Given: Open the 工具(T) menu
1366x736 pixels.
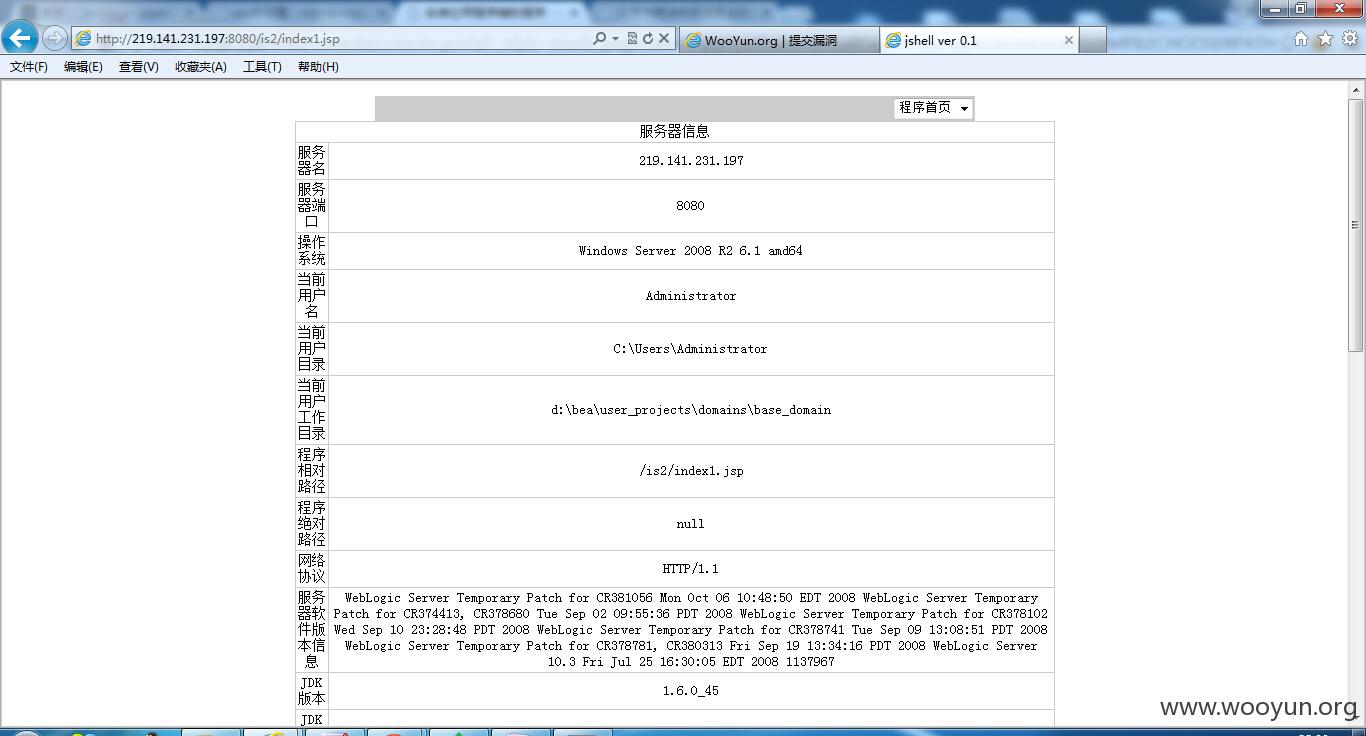Looking at the screenshot, I should click(262, 67).
